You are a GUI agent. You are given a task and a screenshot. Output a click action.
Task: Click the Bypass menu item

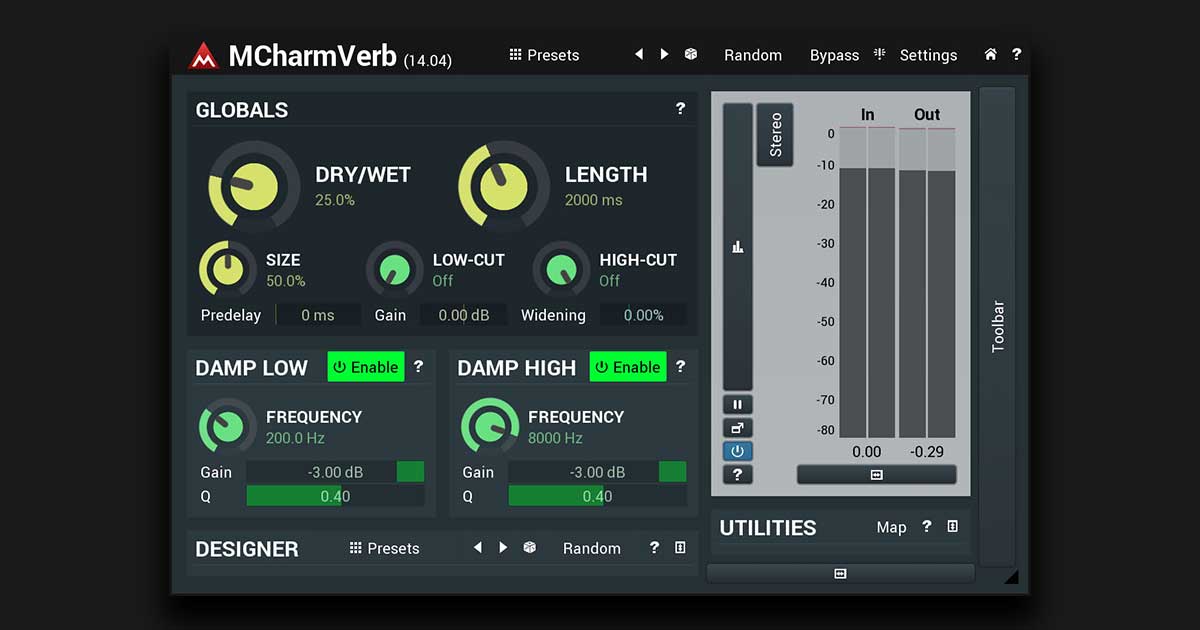coord(834,55)
